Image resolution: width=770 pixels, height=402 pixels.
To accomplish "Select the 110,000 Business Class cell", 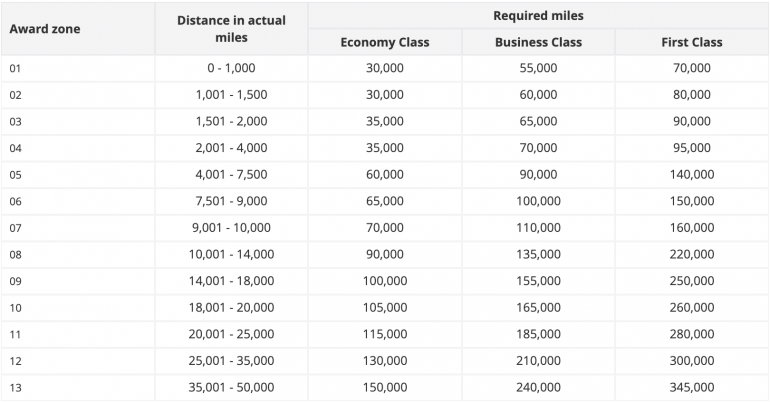I will click(x=538, y=228).
